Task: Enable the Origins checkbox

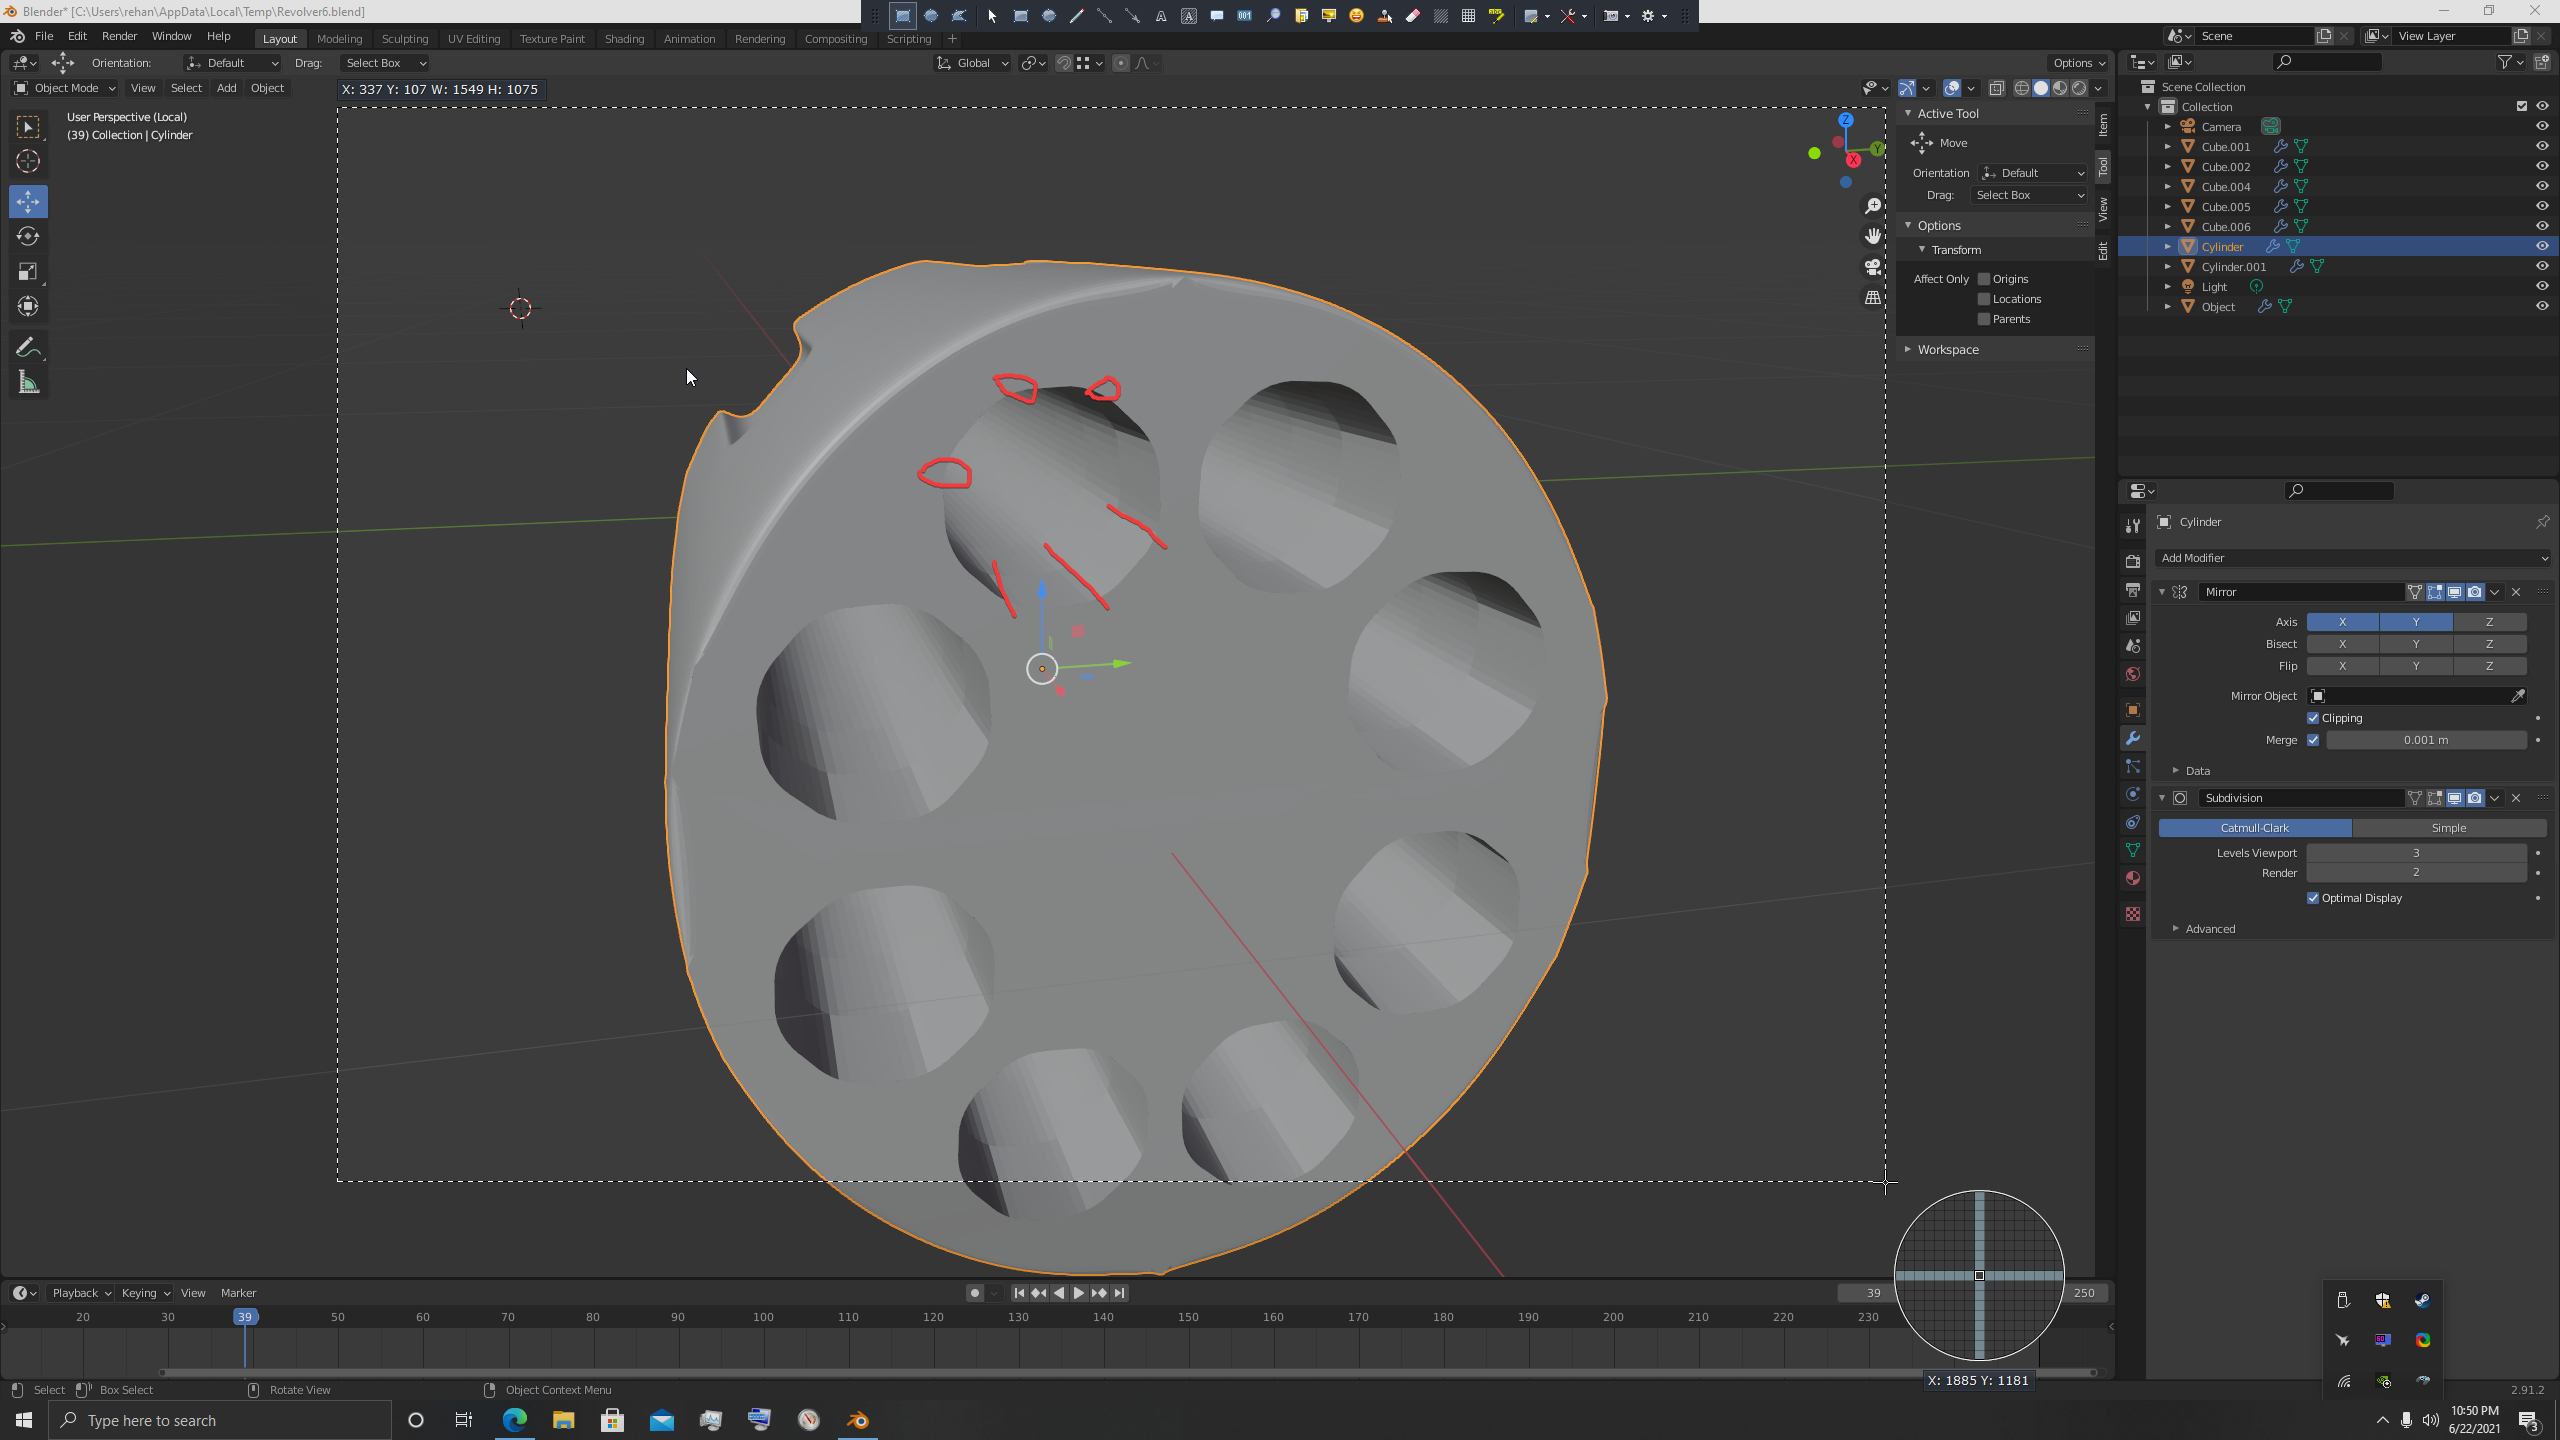Action: (x=1984, y=279)
